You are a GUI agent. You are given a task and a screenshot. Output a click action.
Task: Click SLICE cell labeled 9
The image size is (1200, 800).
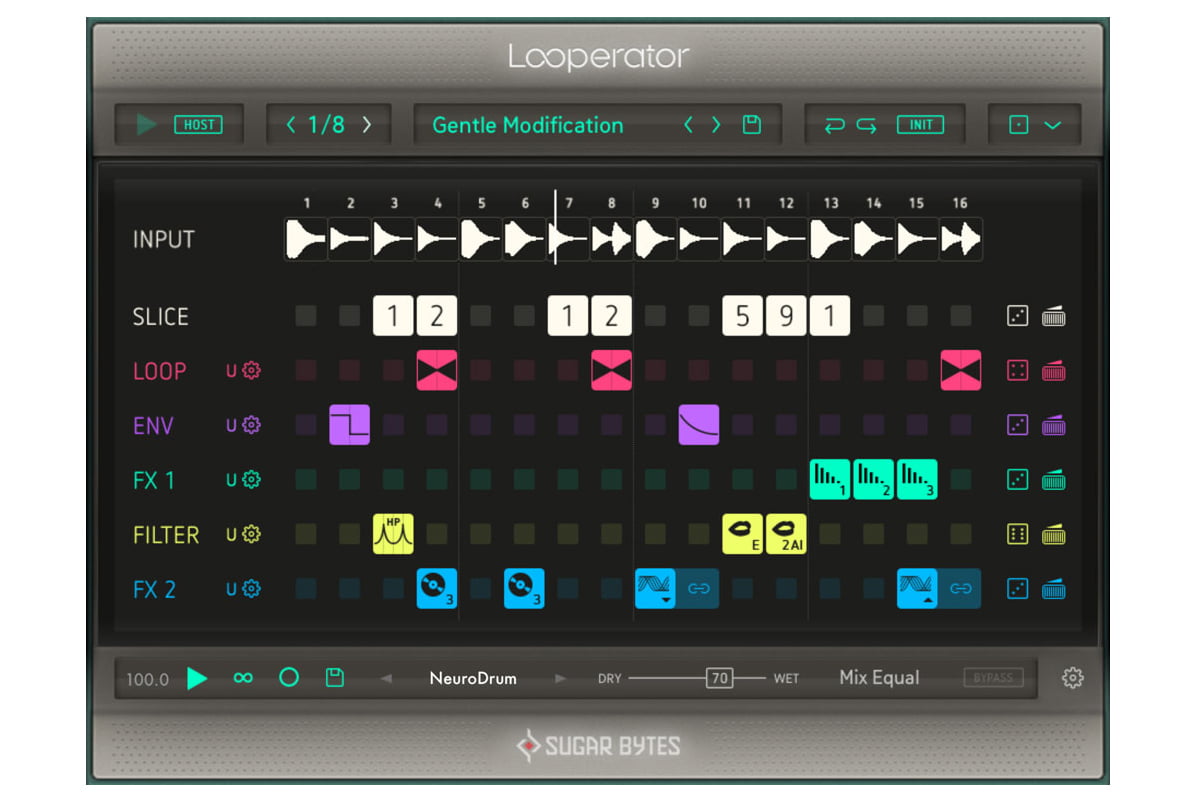click(786, 316)
